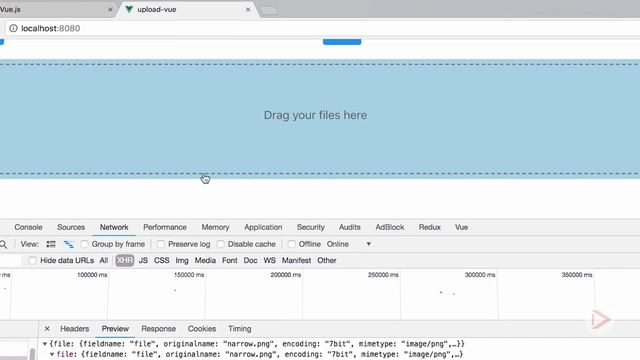
Task: Open the AdBlock DevTools tab
Action: pyautogui.click(x=389, y=227)
